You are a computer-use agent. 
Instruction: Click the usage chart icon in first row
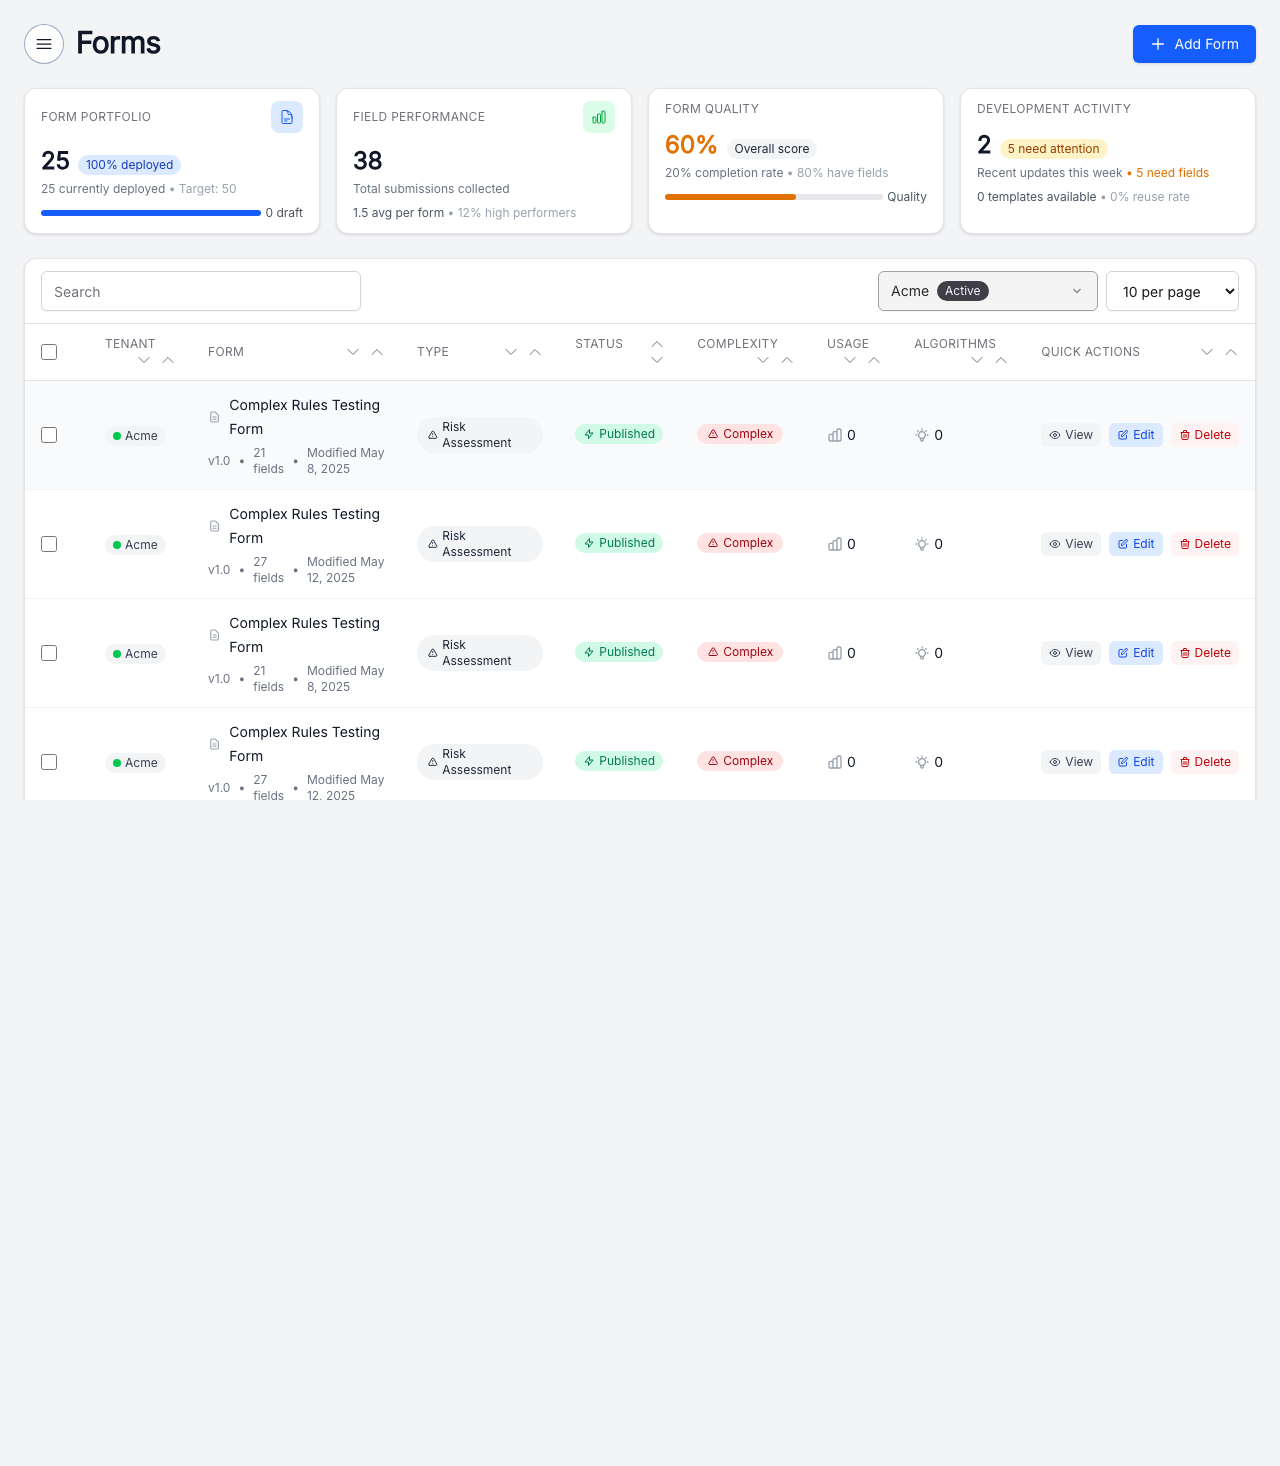coord(835,435)
